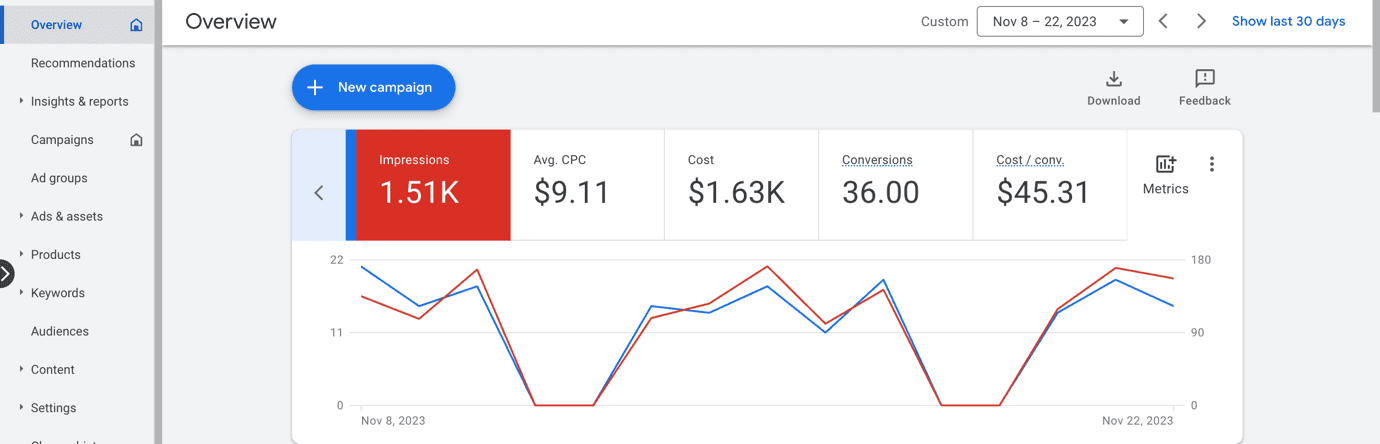Open Audiences from the sidebar
Viewport: 1380px width, 444px height.
tap(59, 331)
